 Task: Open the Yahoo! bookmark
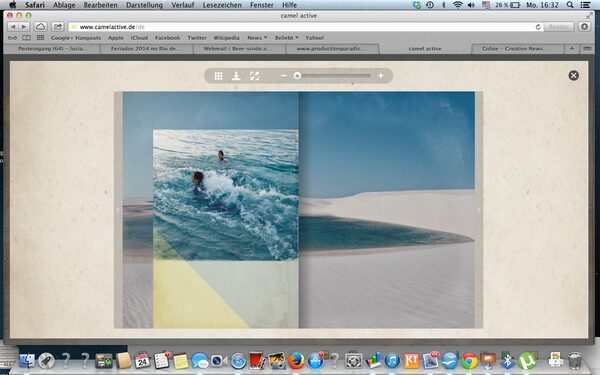click(315, 38)
